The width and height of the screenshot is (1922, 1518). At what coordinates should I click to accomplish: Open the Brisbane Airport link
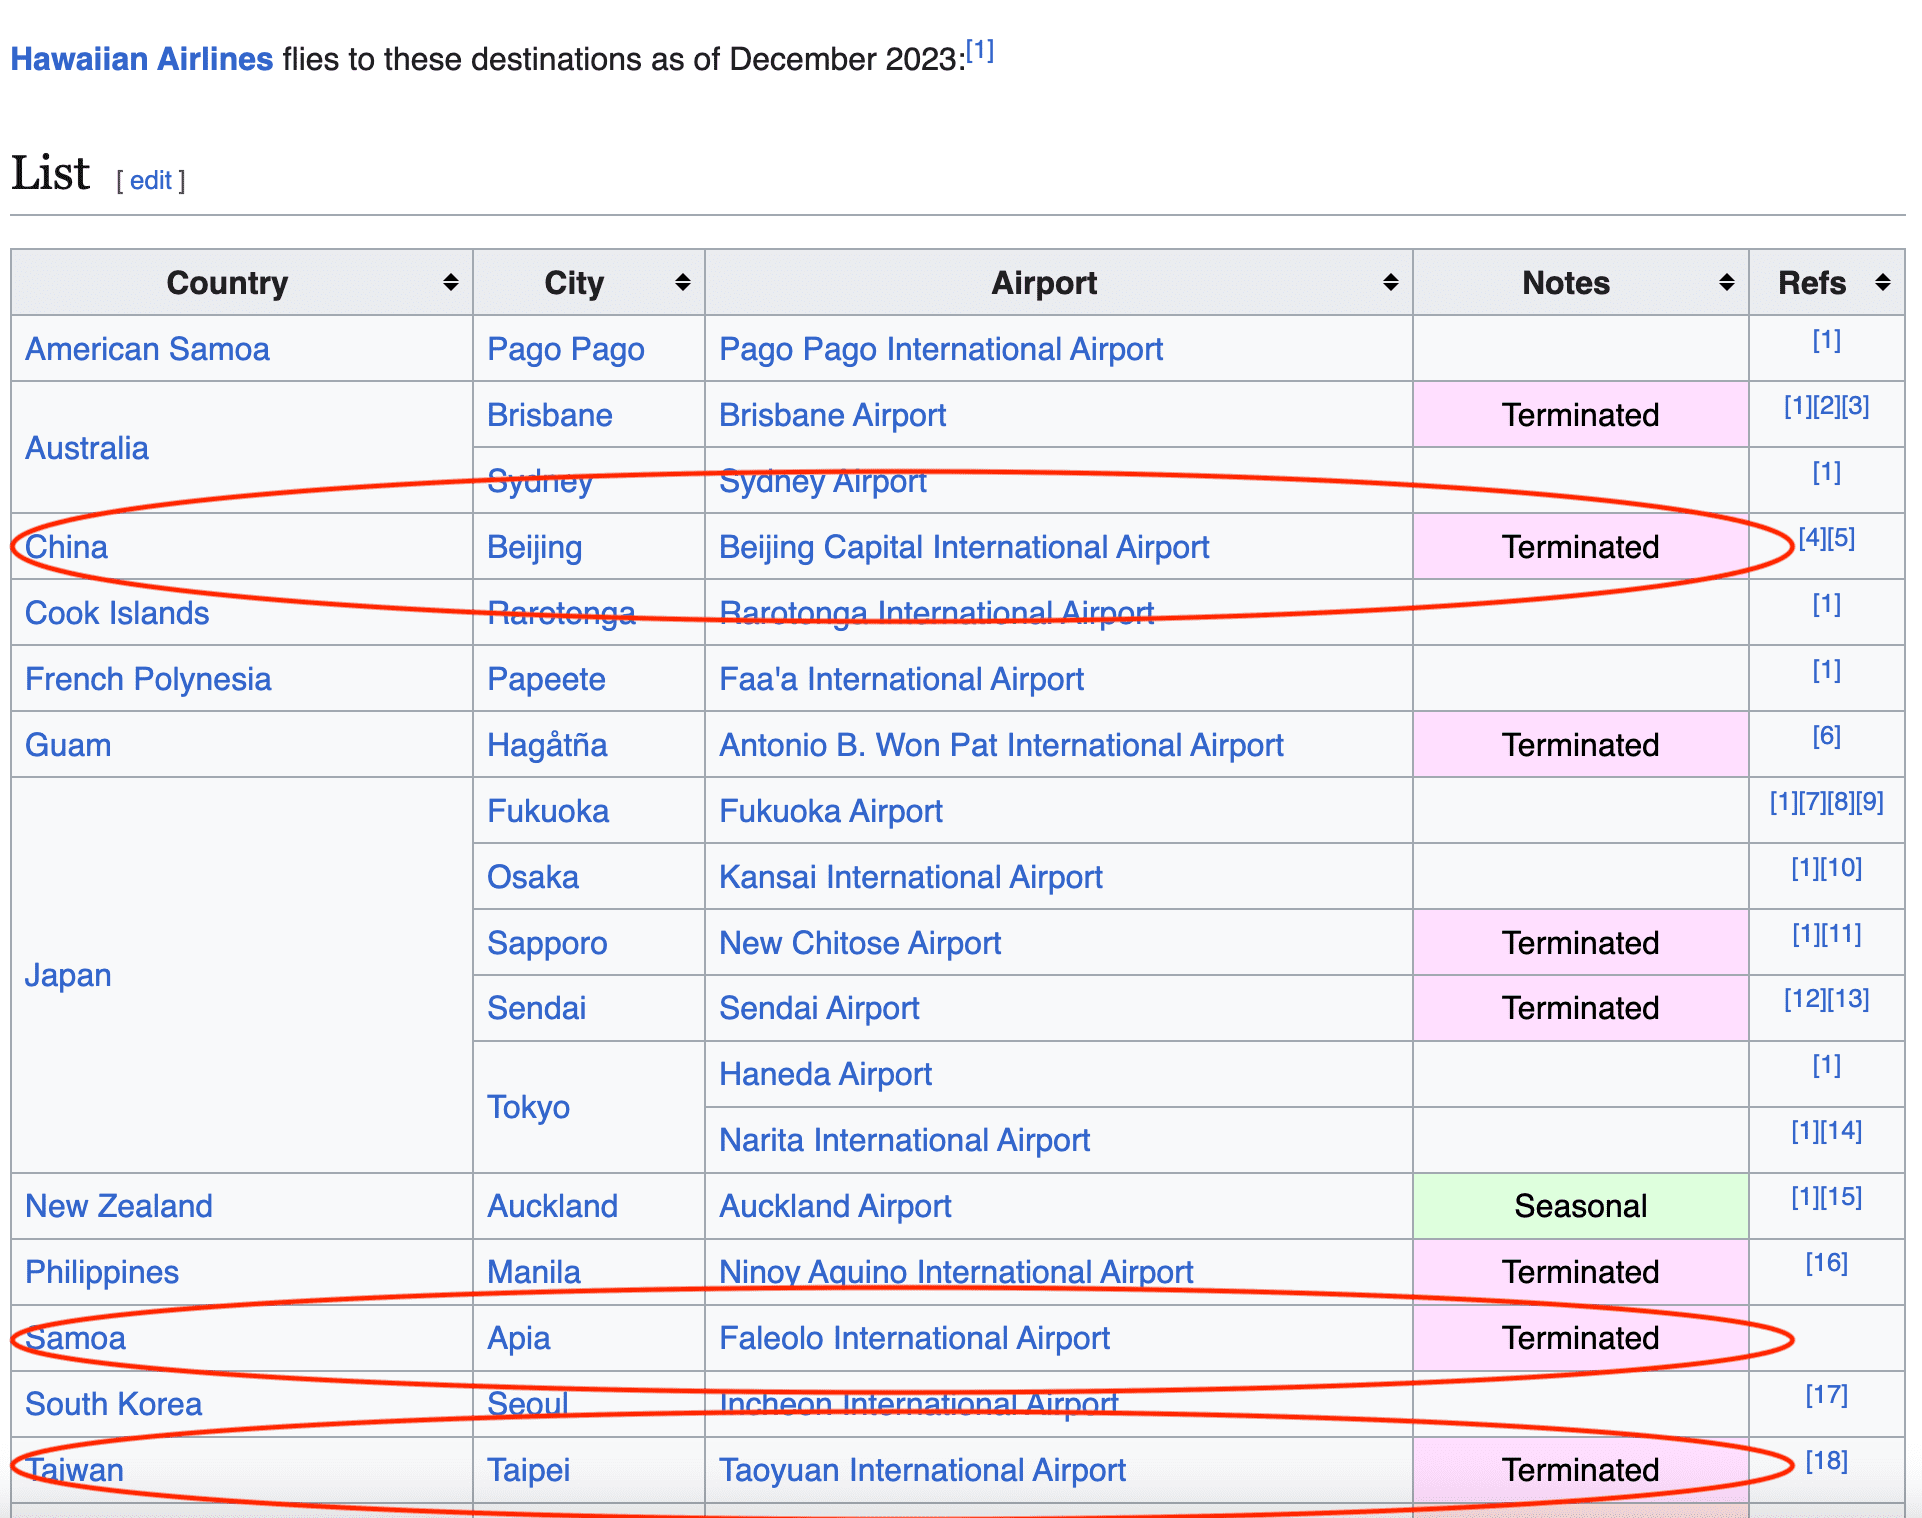tap(833, 415)
